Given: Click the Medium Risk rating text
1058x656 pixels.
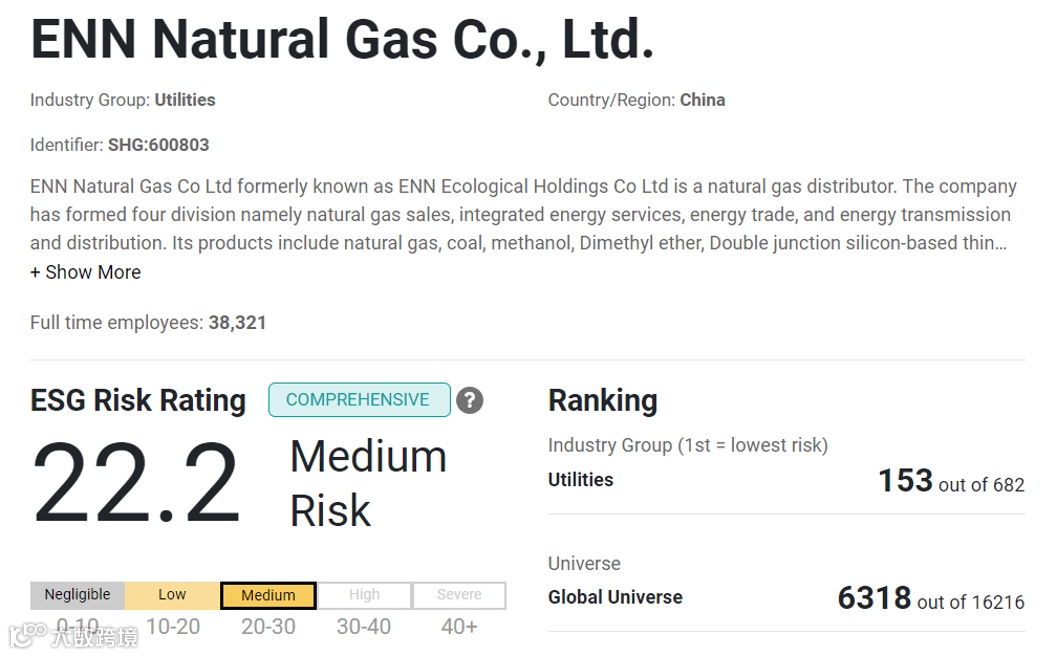Looking at the screenshot, I should point(368,483).
